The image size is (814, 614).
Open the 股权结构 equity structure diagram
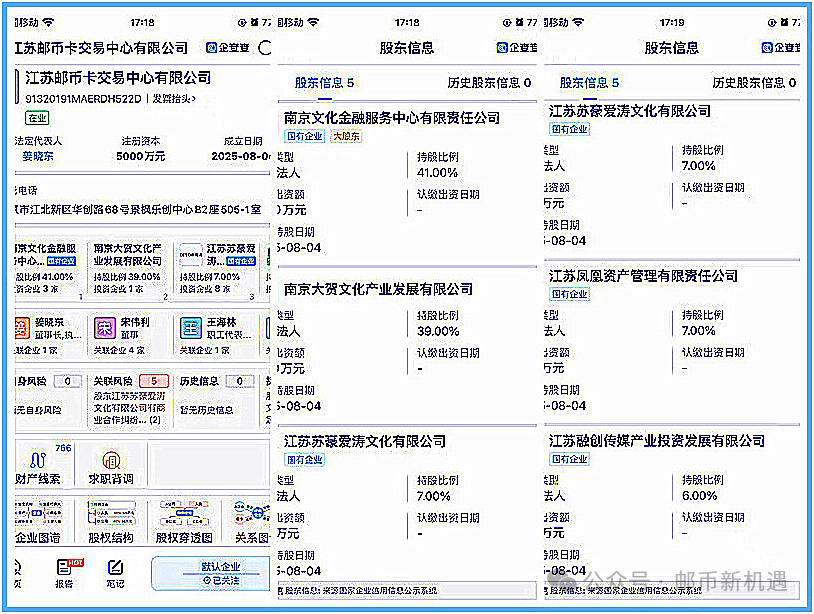[x=111, y=522]
